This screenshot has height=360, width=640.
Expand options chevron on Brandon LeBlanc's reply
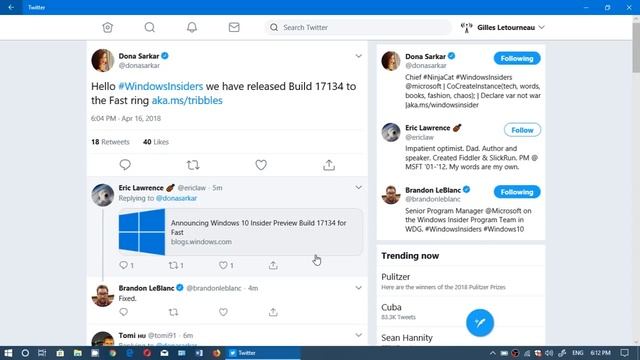coord(358,288)
